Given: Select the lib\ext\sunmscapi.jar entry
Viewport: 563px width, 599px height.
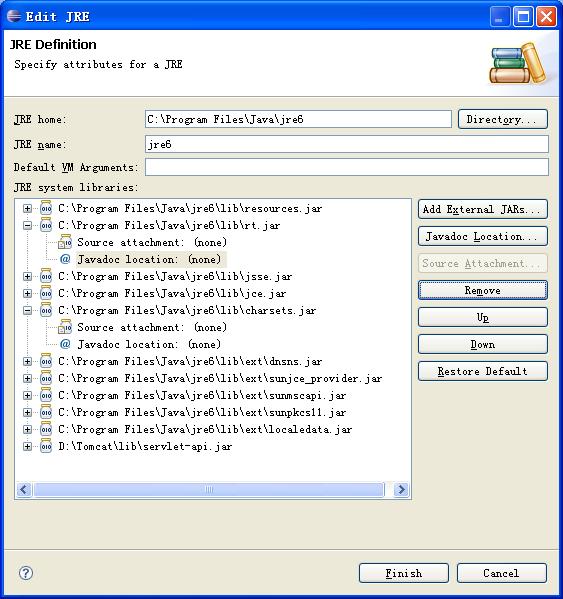Looking at the screenshot, I should [202, 395].
